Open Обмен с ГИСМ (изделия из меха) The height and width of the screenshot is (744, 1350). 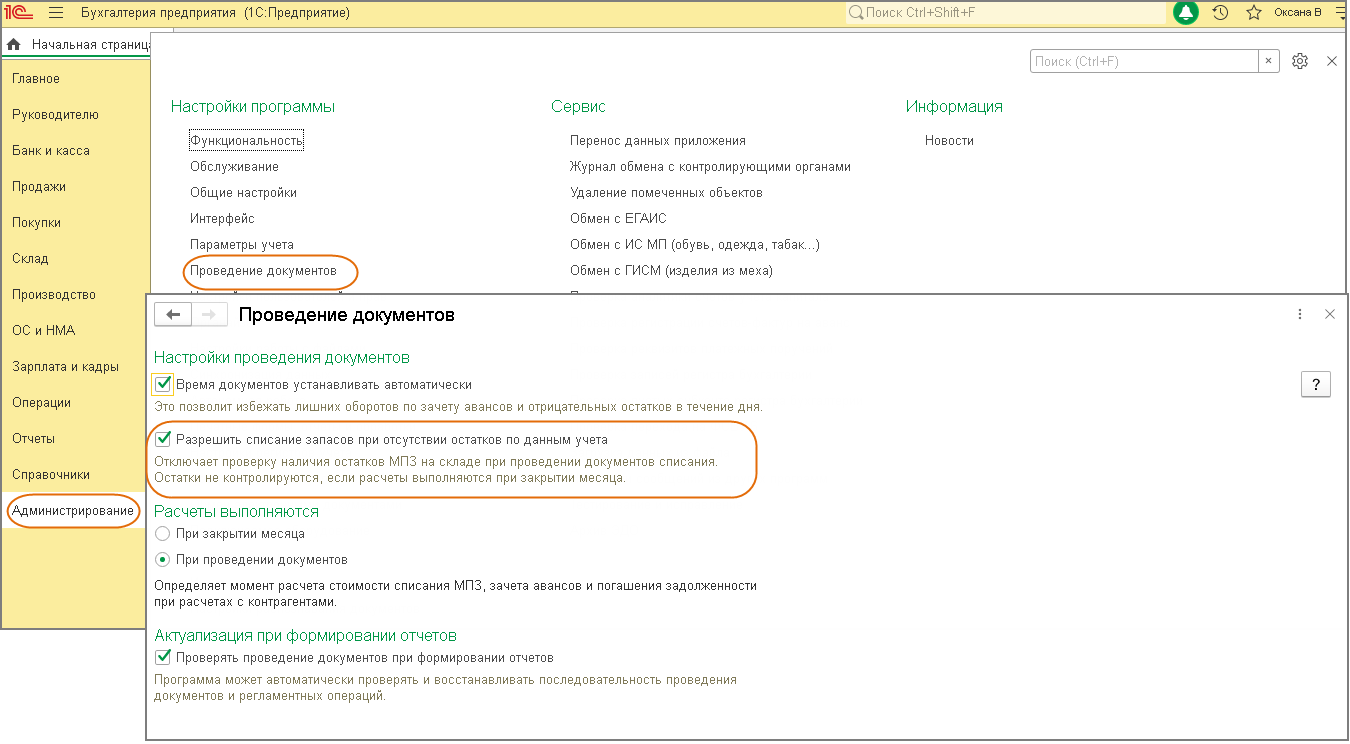(671, 271)
